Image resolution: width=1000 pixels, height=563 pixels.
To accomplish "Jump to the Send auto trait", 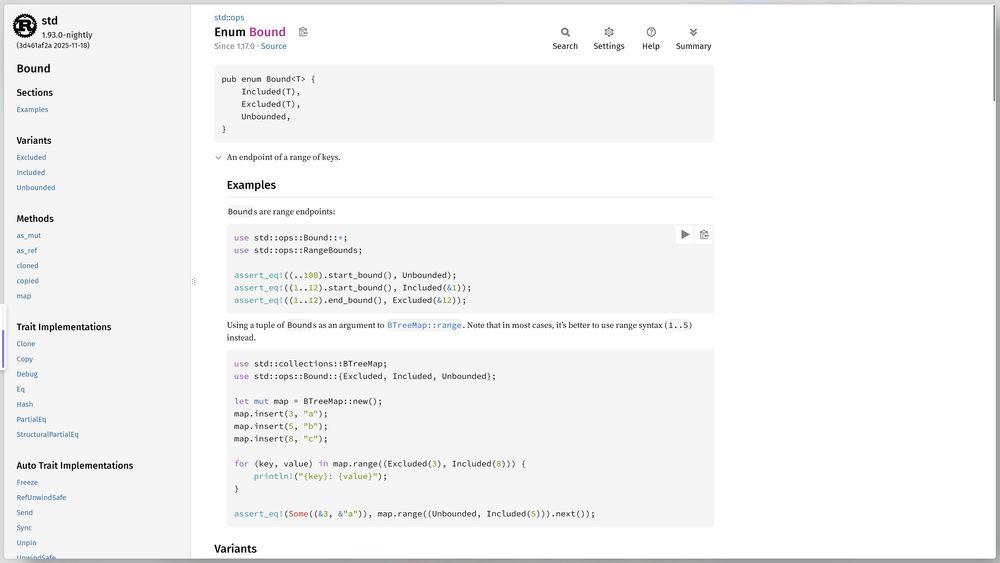I will (x=24, y=513).
